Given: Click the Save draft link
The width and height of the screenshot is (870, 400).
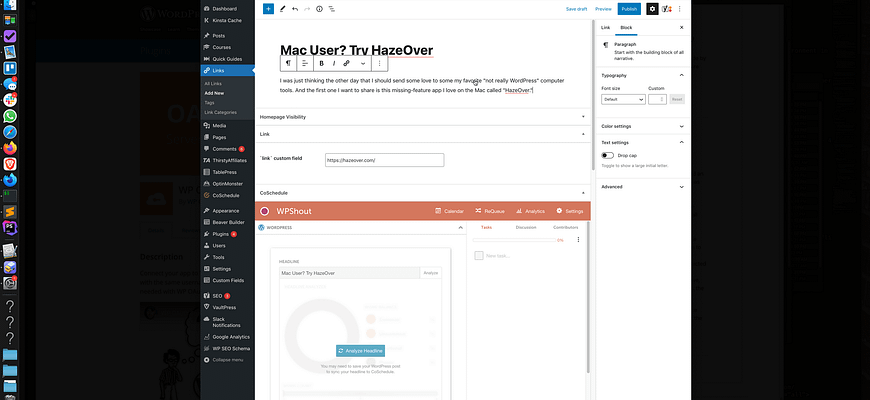Looking at the screenshot, I should pyautogui.click(x=576, y=9).
